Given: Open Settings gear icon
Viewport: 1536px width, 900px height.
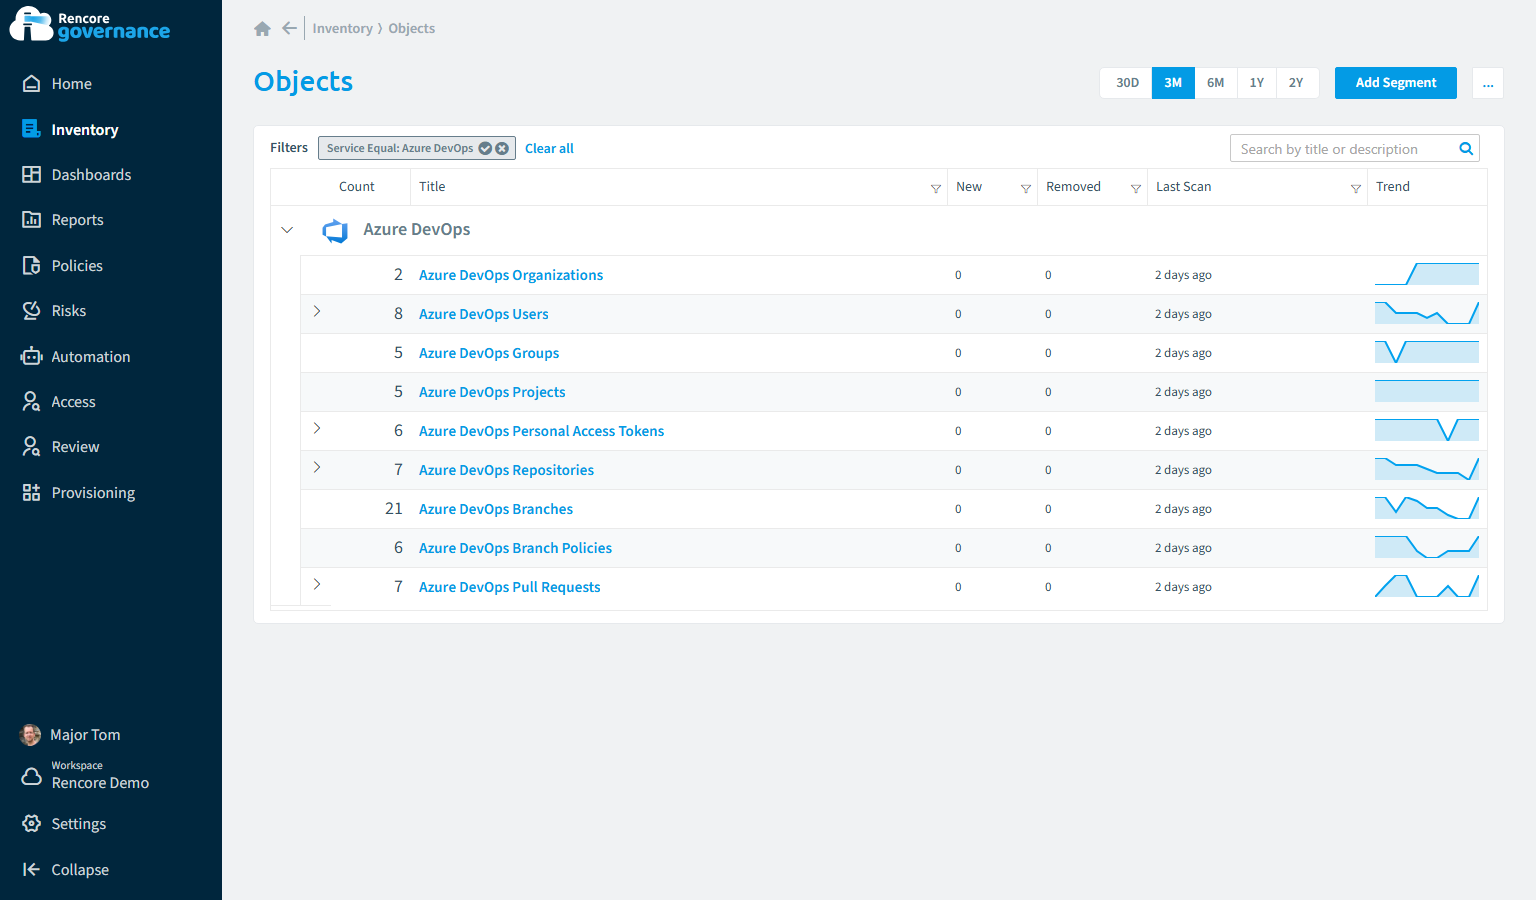Looking at the screenshot, I should (32, 824).
